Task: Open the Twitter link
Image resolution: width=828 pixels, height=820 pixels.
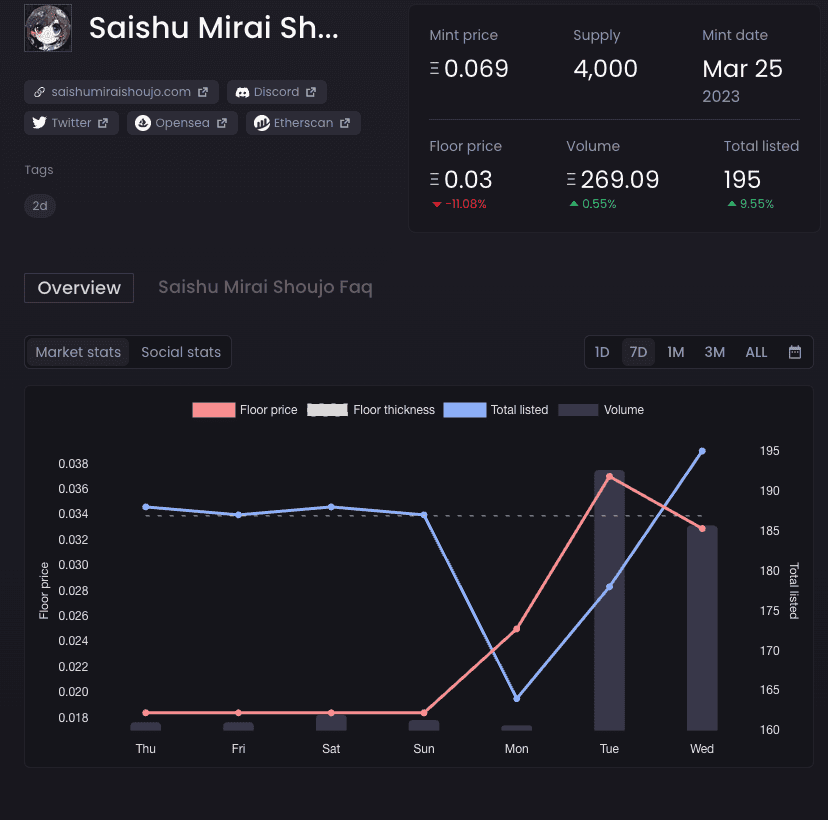Action: point(71,123)
